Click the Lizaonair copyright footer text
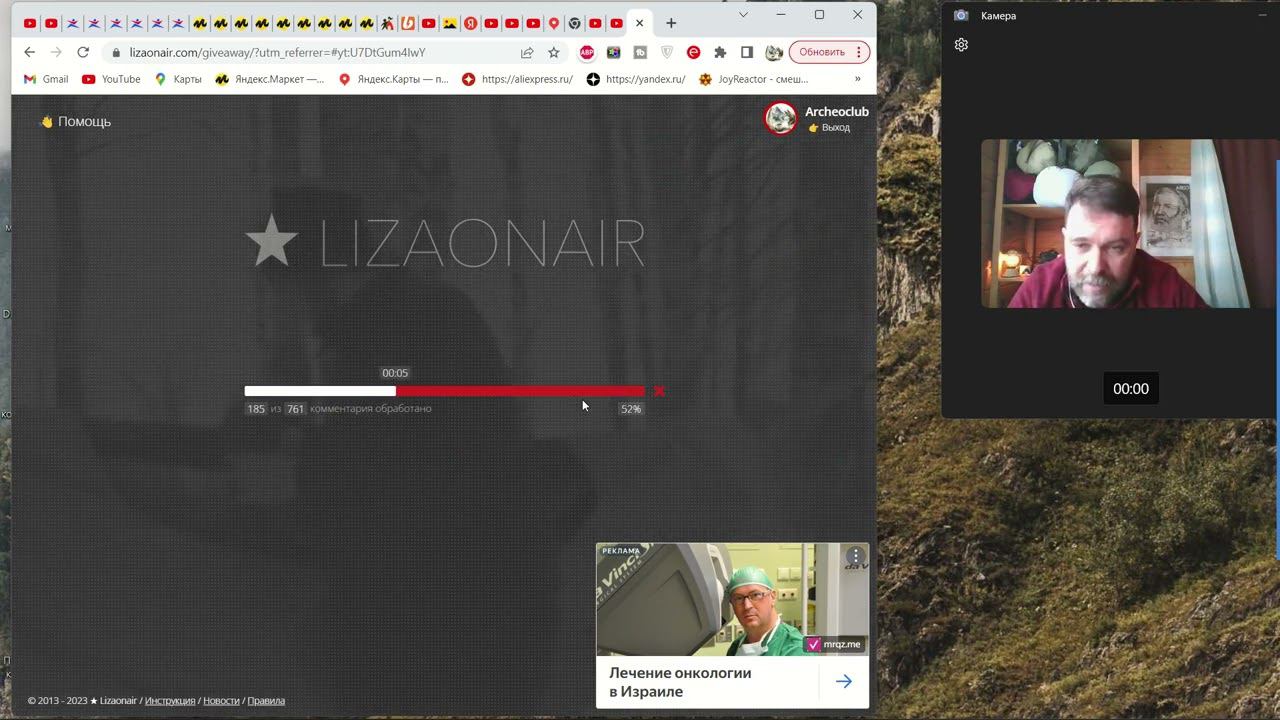The width and height of the screenshot is (1280, 720). (x=83, y=701)
